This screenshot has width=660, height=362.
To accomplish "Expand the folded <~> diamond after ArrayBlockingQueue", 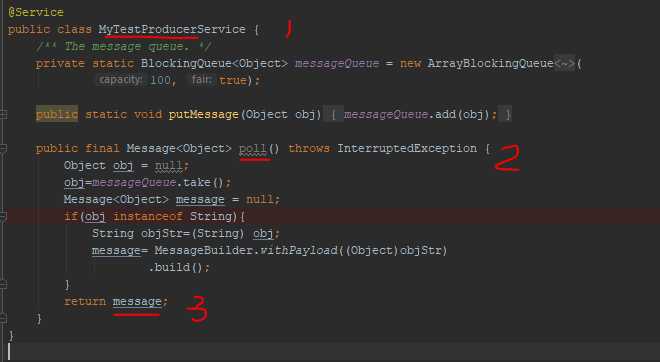I will tap(564, 64).
